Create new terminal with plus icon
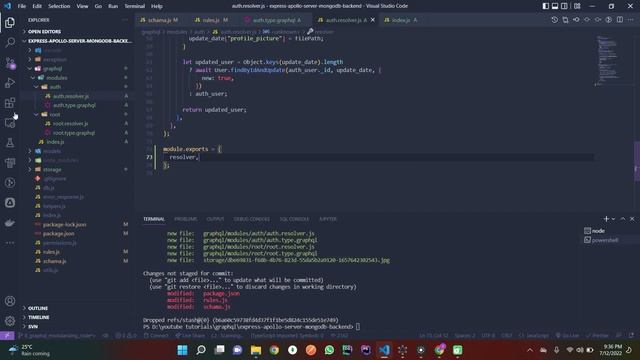This screenshot has width=640, height=360. click(606, 219)
